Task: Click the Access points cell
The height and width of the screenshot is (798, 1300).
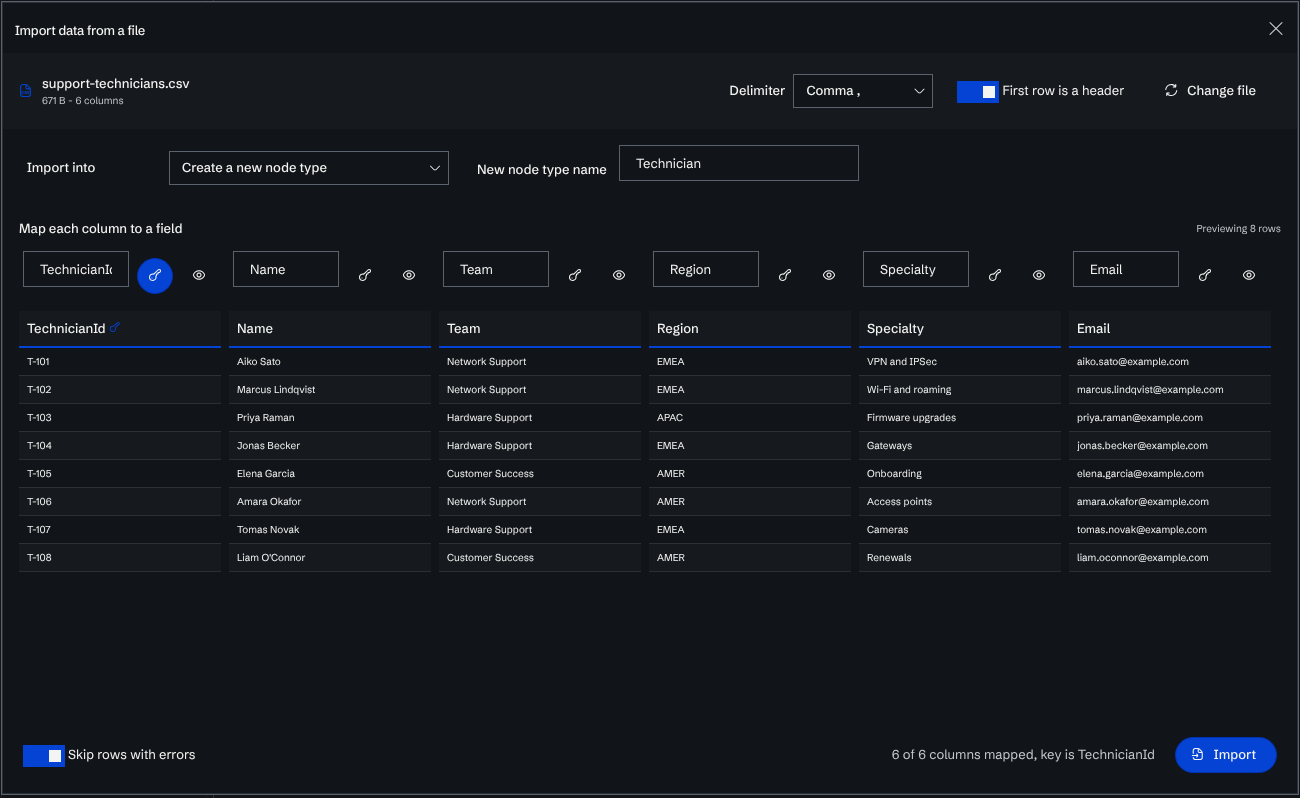Action: 960,502
